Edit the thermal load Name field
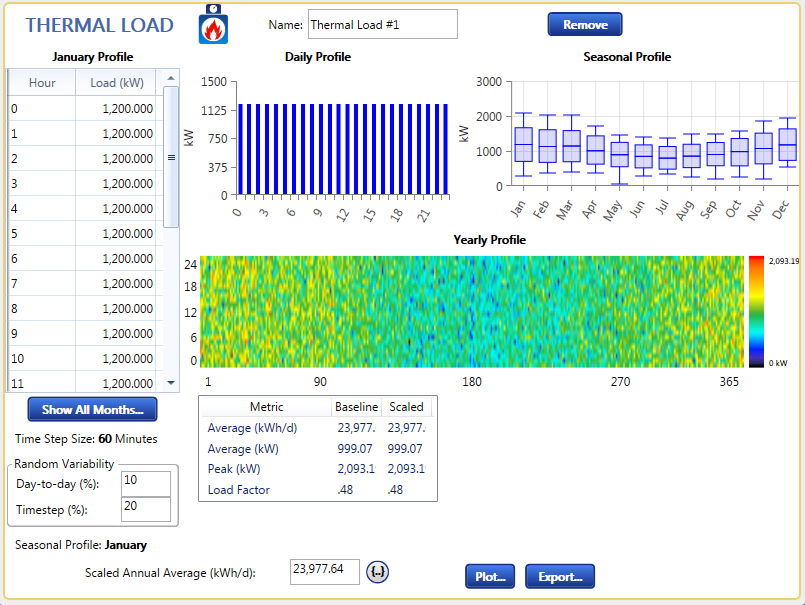This screenshot has height=605, width=805. pos(382,25)
